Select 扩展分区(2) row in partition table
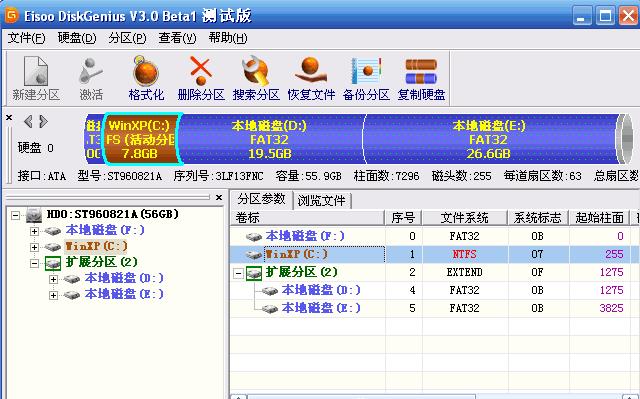This screenshot has width=640, height=399. pos(435,272)
